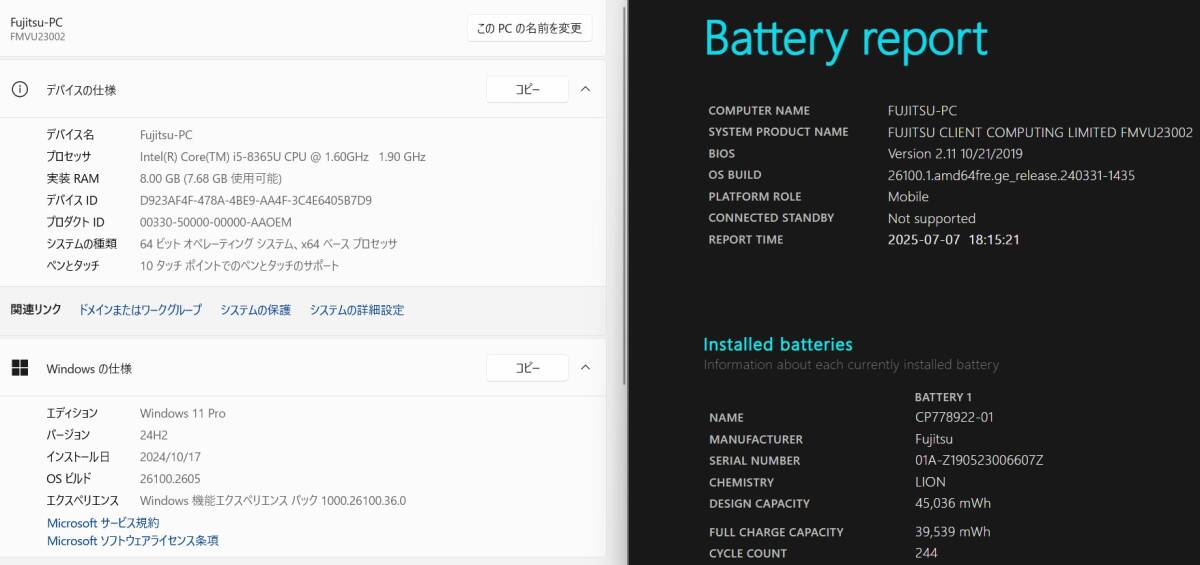The height and width of the screenshot is (565, 1200).
Task: Select the OS ビルド value 26100.2605
Action: [x=170, y=479]
